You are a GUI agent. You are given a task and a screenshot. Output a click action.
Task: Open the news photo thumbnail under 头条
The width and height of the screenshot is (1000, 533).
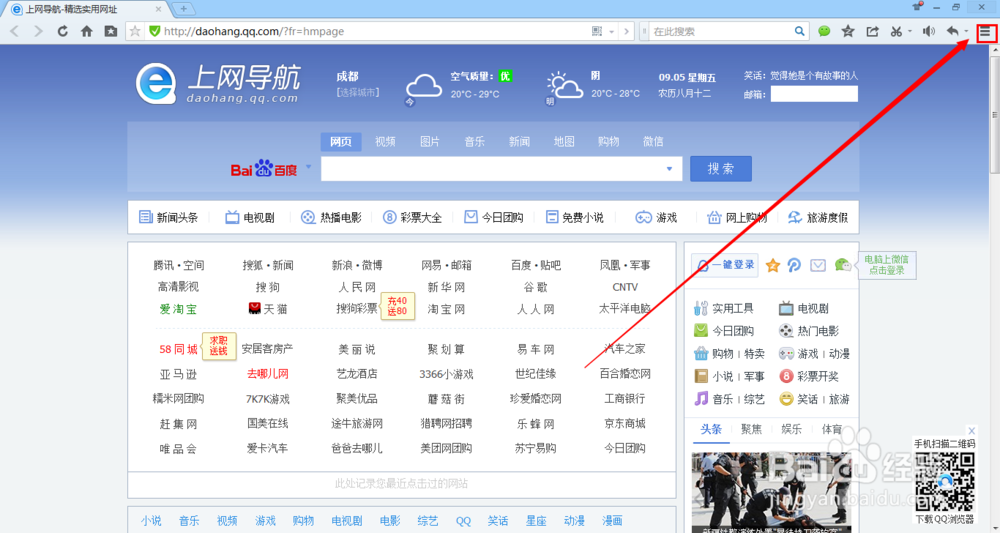tap(770, 492)
